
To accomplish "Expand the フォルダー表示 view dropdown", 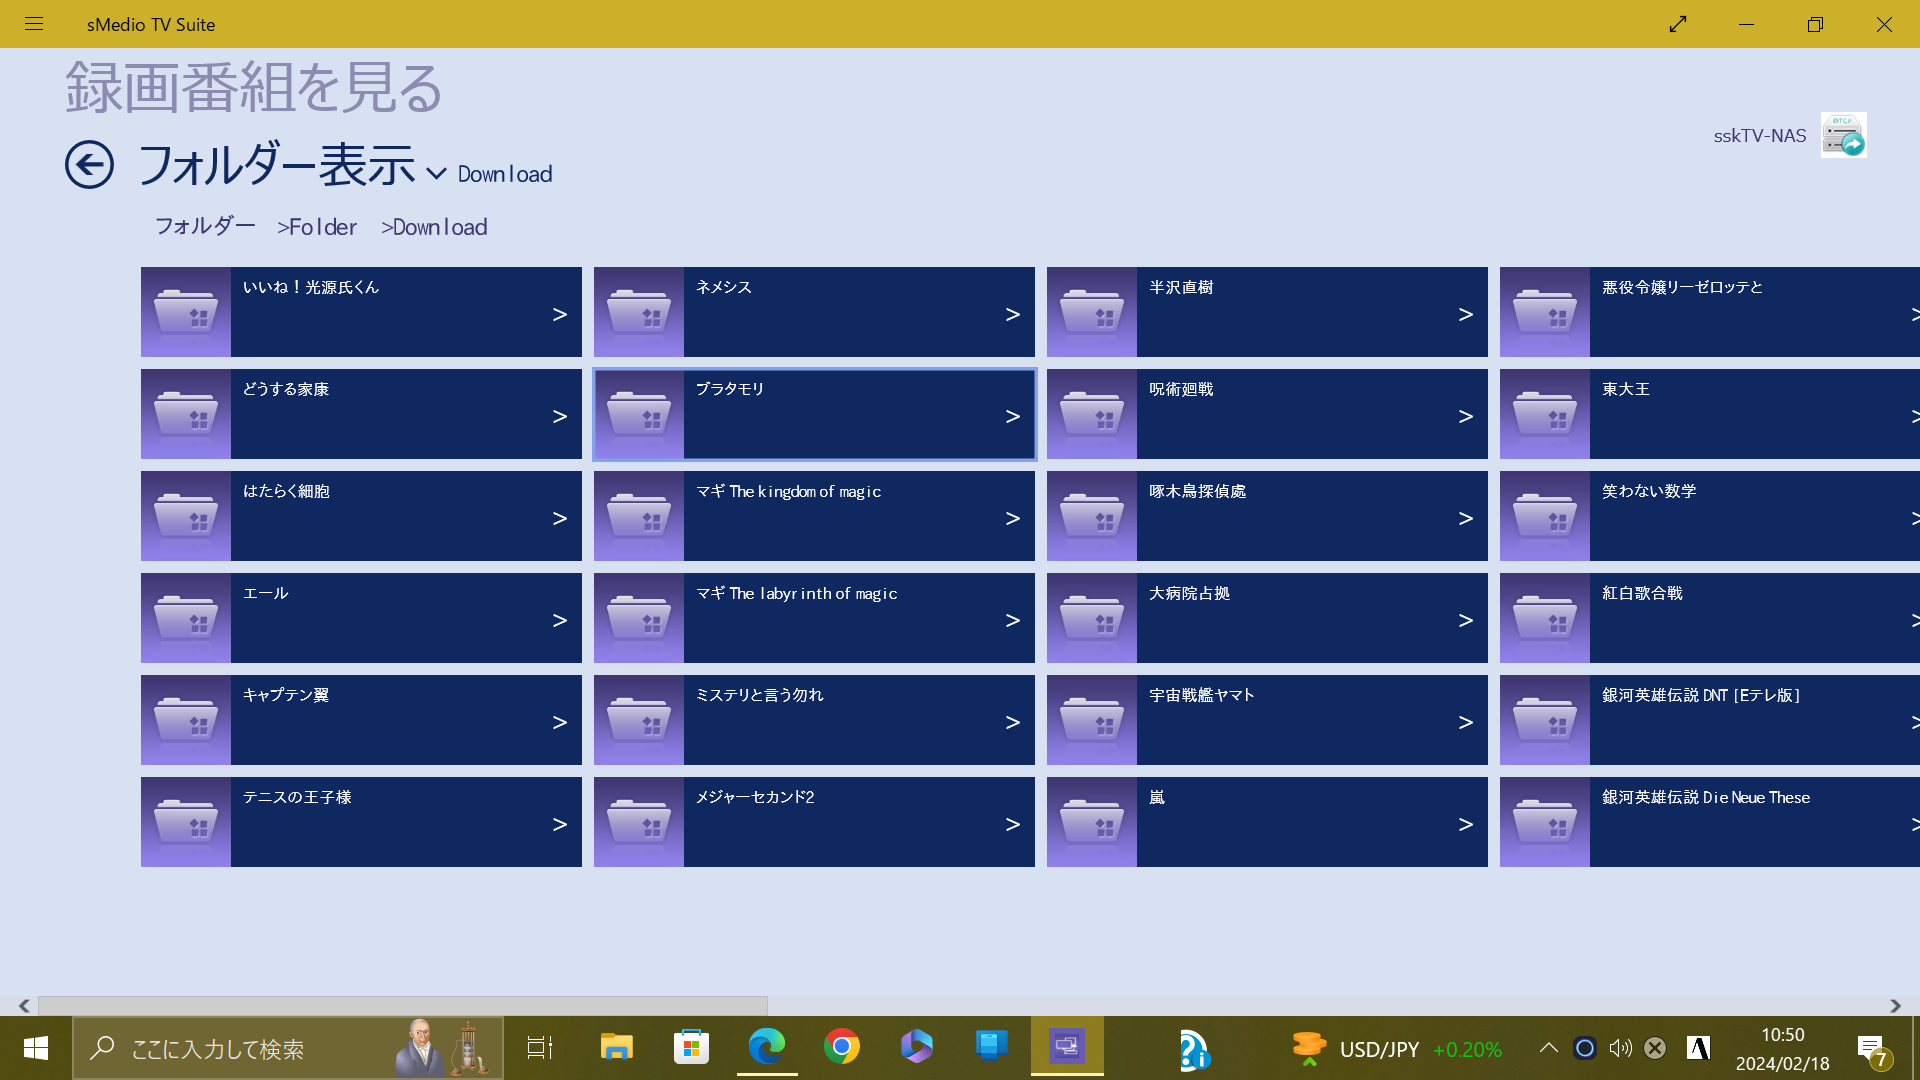I will [x=436, y=173].
